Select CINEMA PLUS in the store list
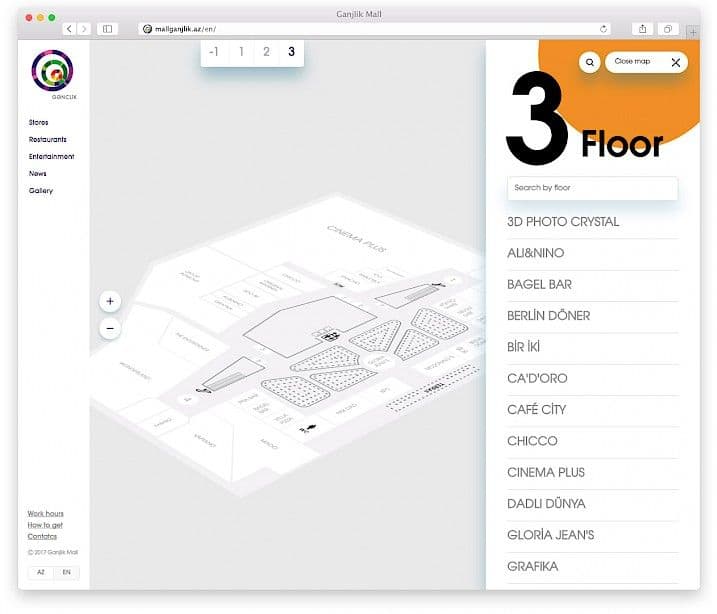The height and width of the screenshot is (614, 717). (x=593, y=473)
